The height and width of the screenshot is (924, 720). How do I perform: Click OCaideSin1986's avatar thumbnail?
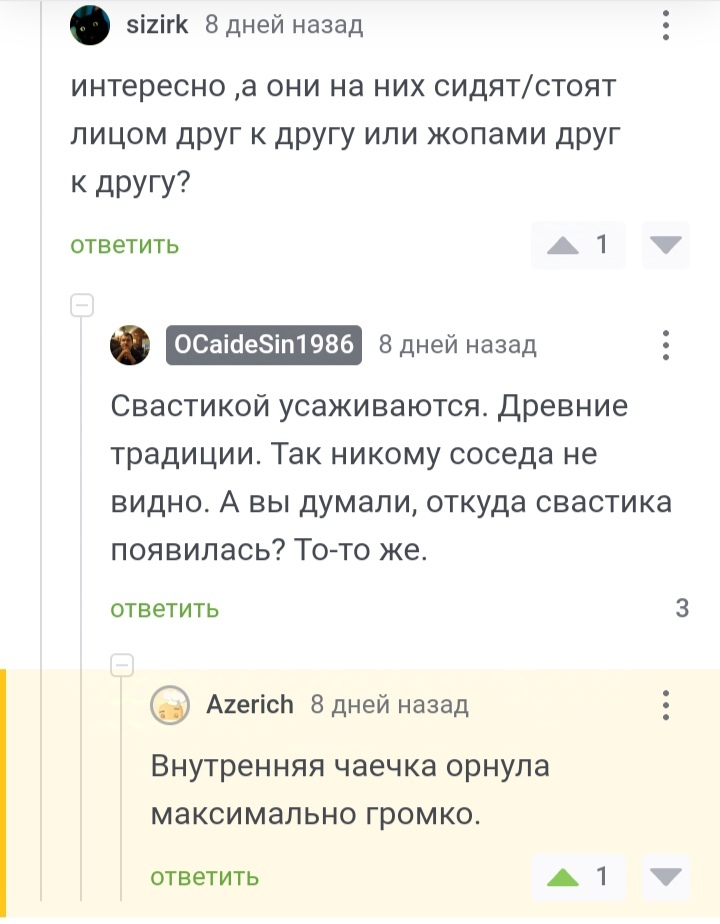(x=130, y=345)
